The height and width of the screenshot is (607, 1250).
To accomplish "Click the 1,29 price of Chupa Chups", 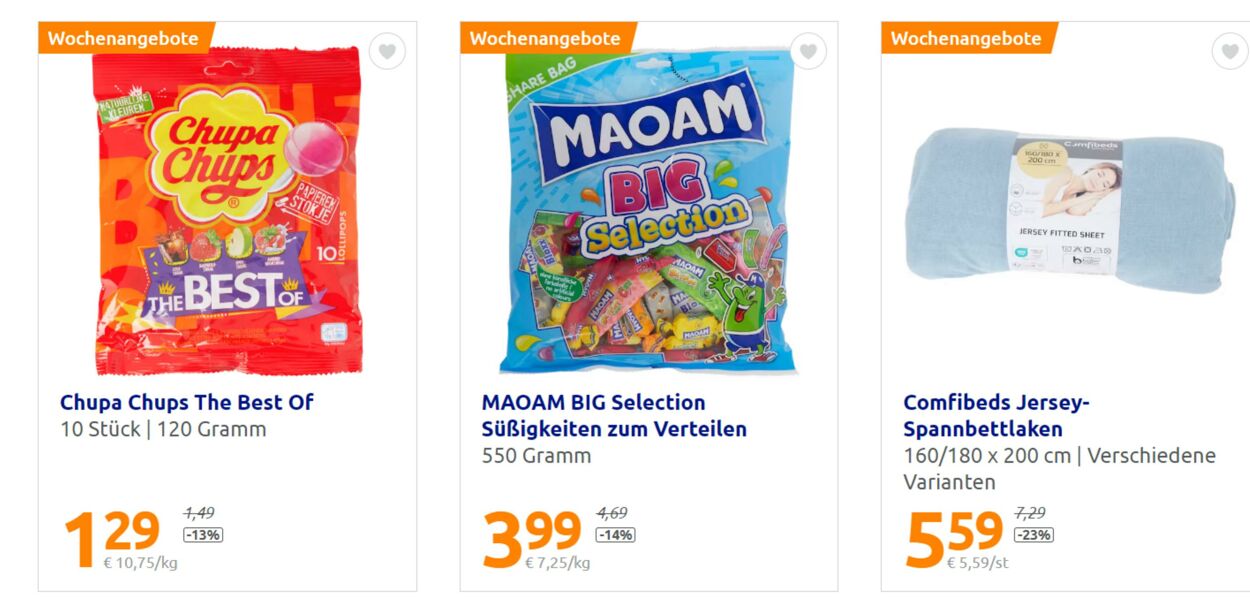I will click(112, 535).
